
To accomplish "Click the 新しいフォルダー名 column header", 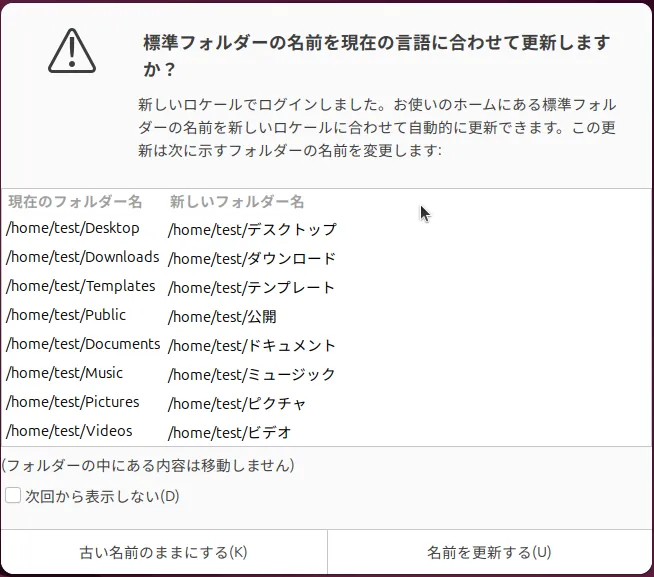I will coord(237,202).
